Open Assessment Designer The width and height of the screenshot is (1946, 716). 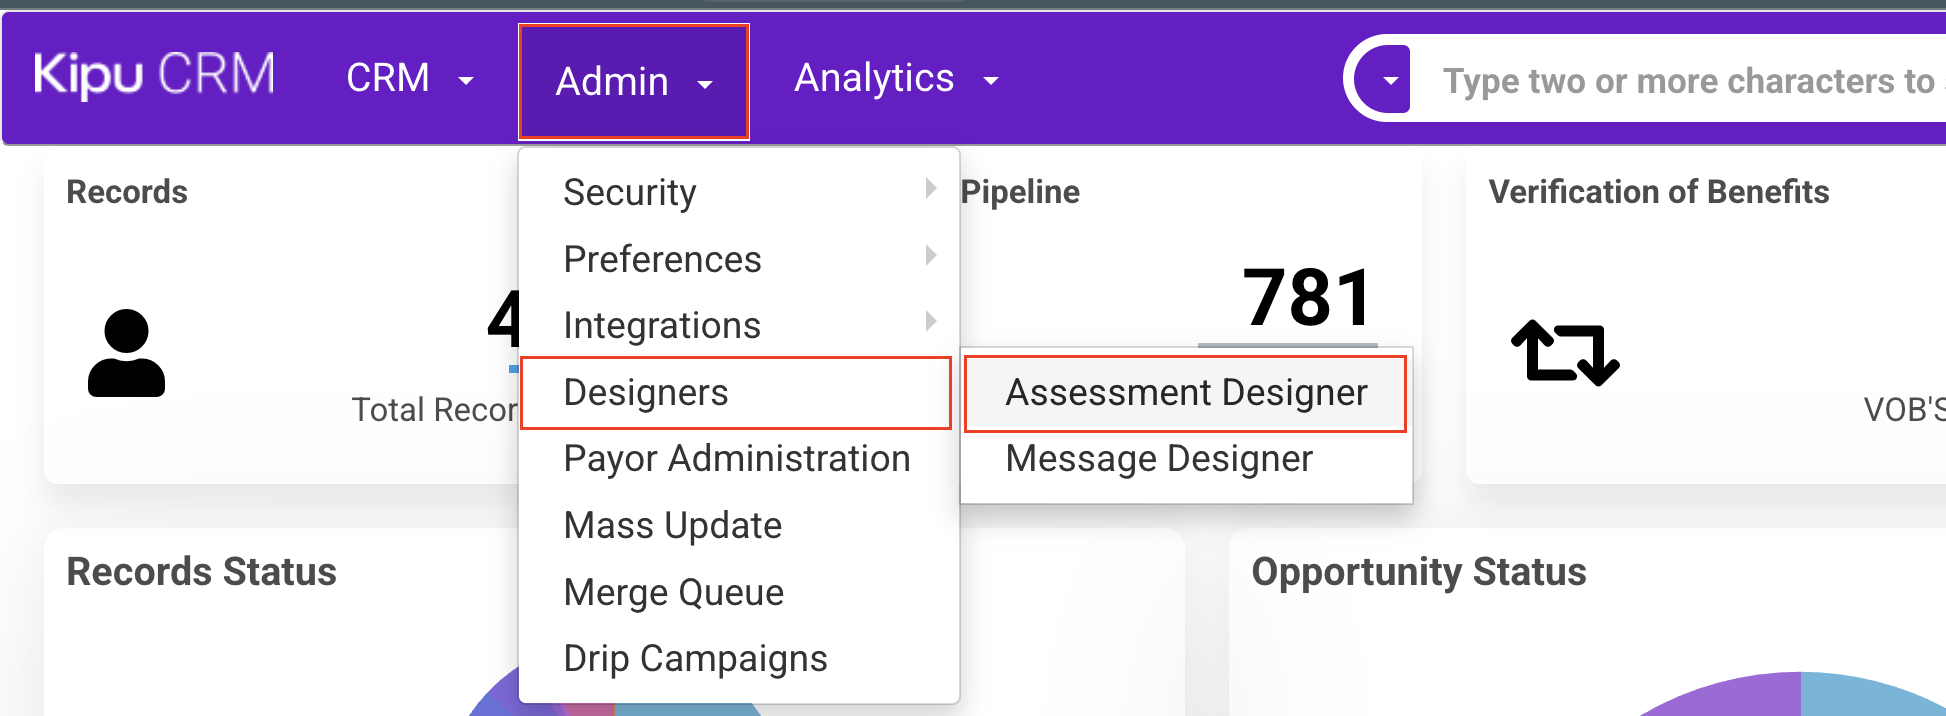[x=1185, y=392]
